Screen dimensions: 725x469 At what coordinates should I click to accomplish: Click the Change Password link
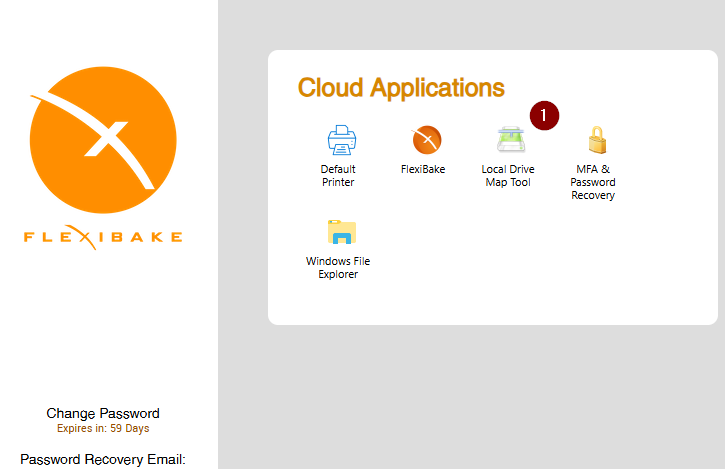[x=103, y=413]
